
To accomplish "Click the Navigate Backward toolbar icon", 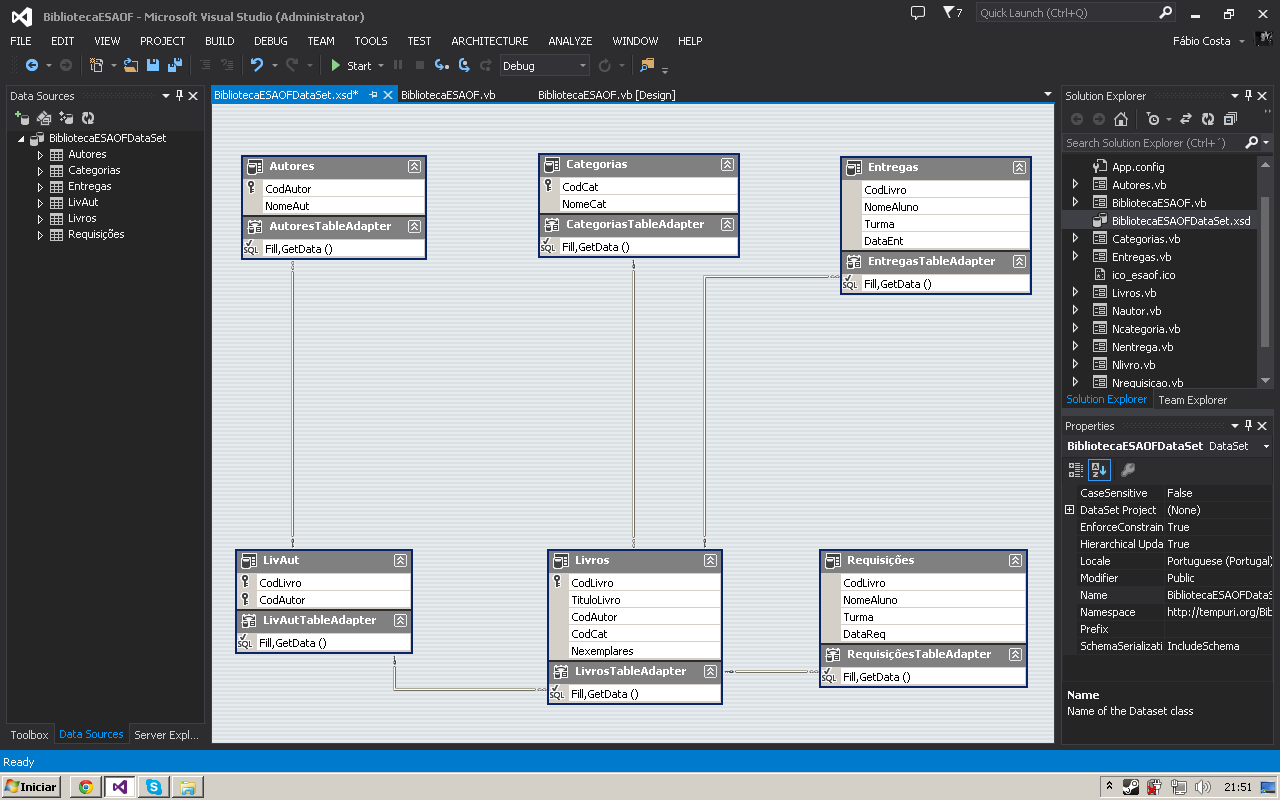I will point(32,66).
